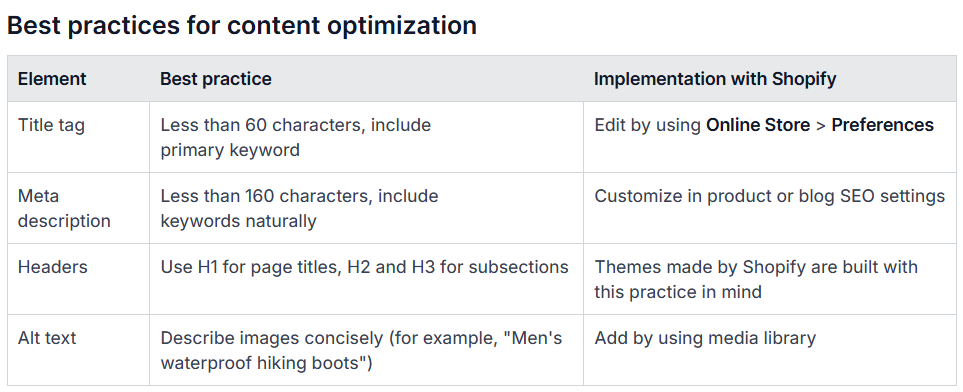This screenshot has height=392, width=963.
Task: Click the bold 'Online Store' text
Action: tap(758, 125)
